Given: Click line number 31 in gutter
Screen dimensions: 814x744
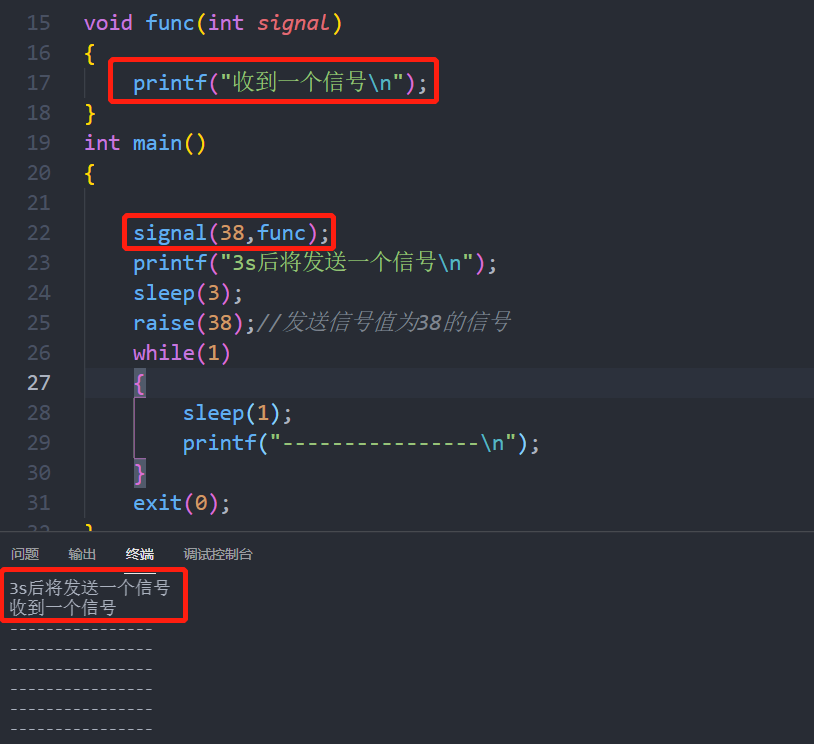Looking at the screenshot, I should [x=38, y=503].
